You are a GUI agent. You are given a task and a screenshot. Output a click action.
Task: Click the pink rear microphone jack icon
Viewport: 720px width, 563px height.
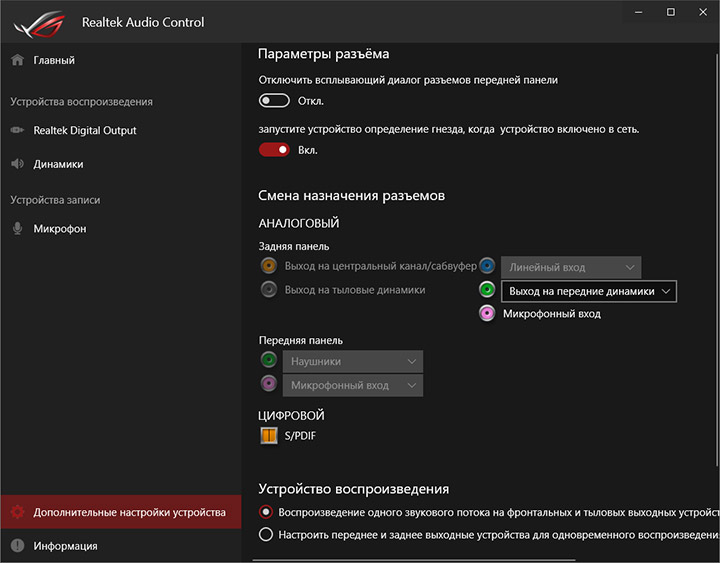(x=487, y=314)
